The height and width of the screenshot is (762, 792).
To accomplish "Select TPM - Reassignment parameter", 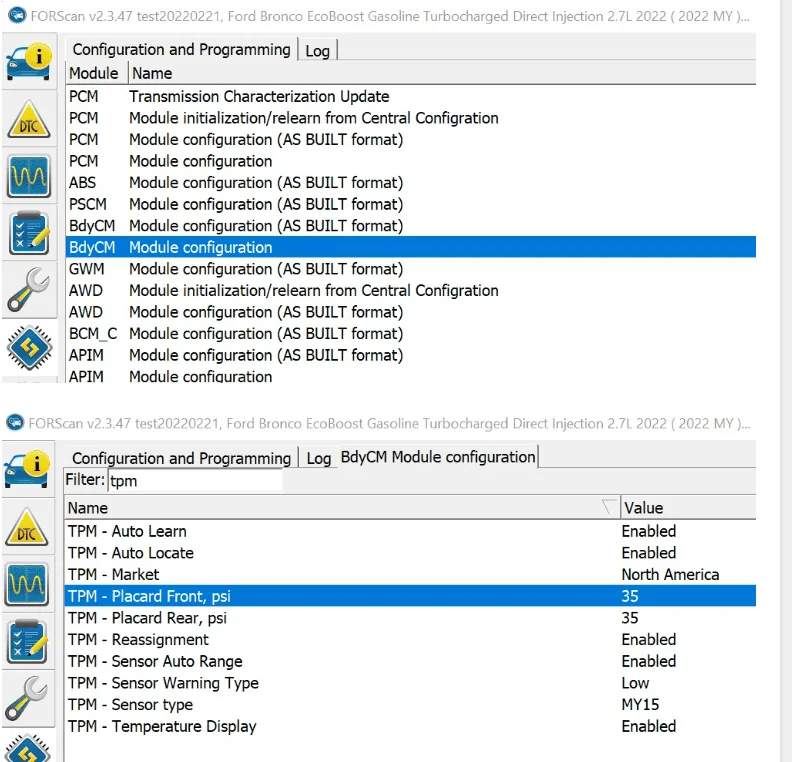I will (411, 639).
